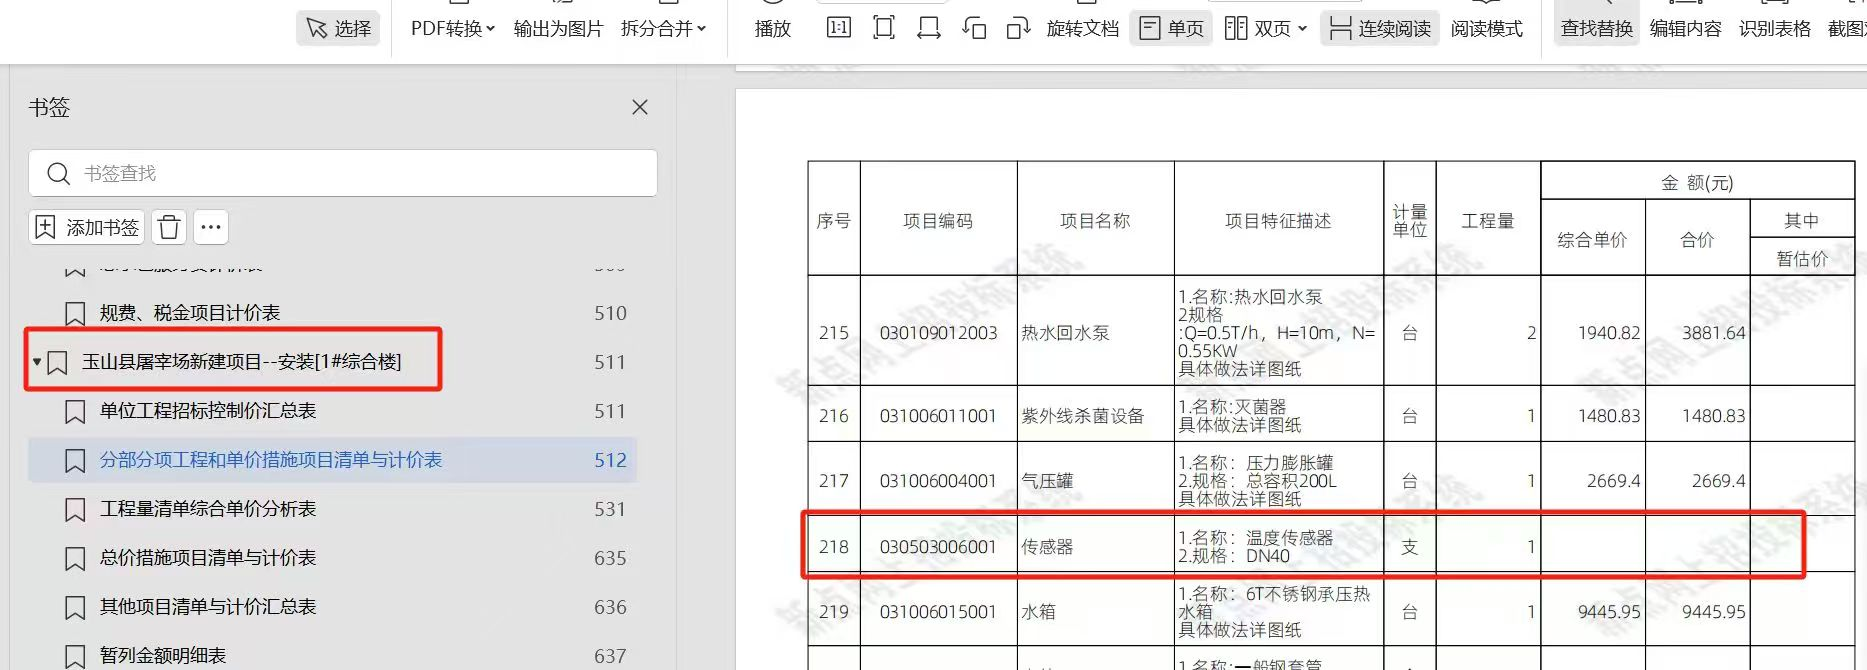Click 输出为图片 button

tap(558, 28)
